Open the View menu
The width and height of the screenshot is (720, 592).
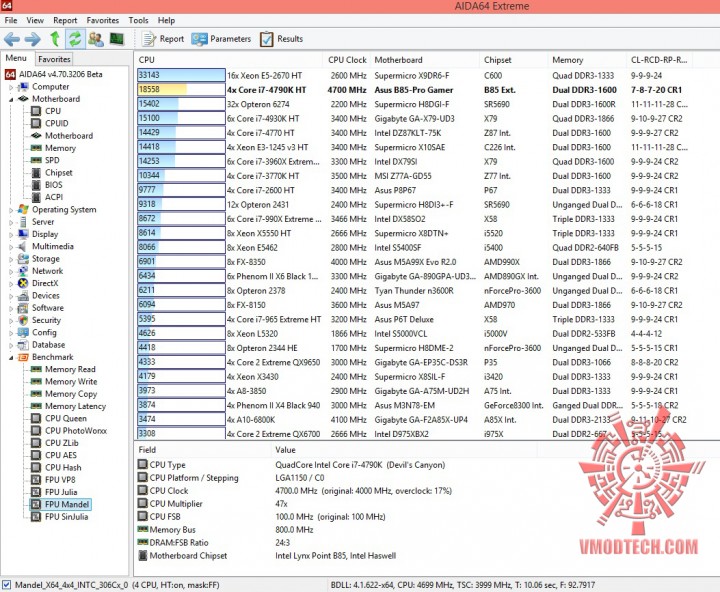(35, 20)
